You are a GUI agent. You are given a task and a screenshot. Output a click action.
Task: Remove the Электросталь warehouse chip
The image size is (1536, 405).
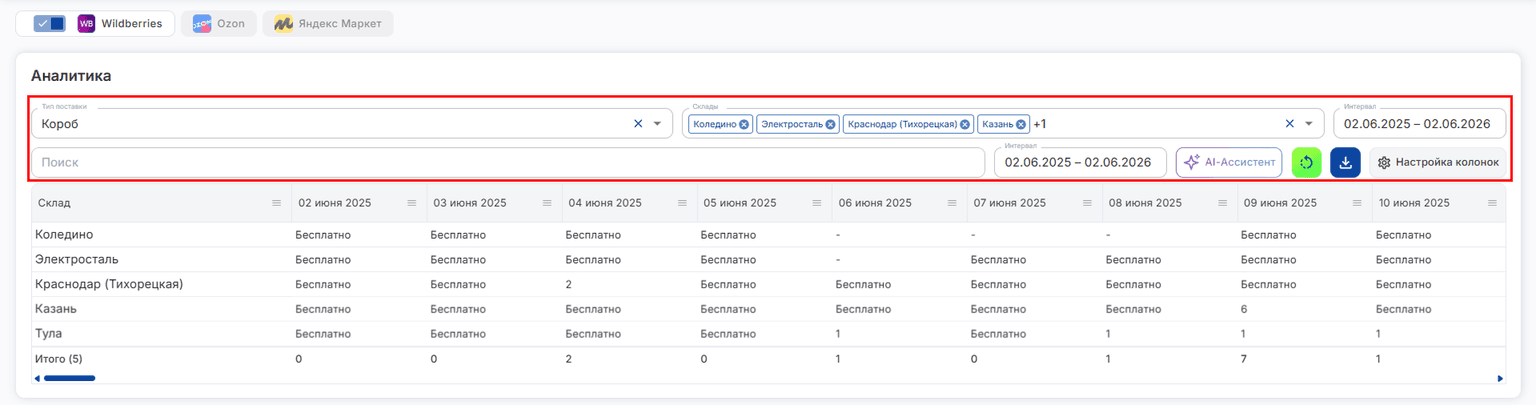coord(830,124)
